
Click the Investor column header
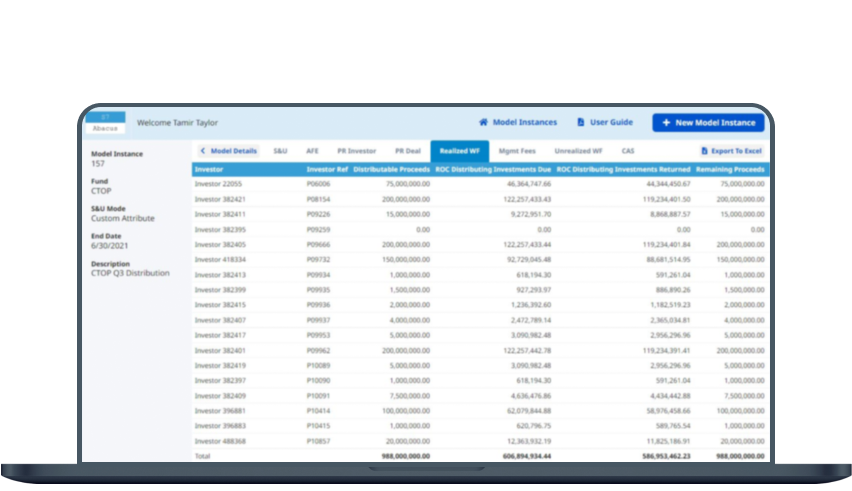pyautogui.click(x=209, y=169)
